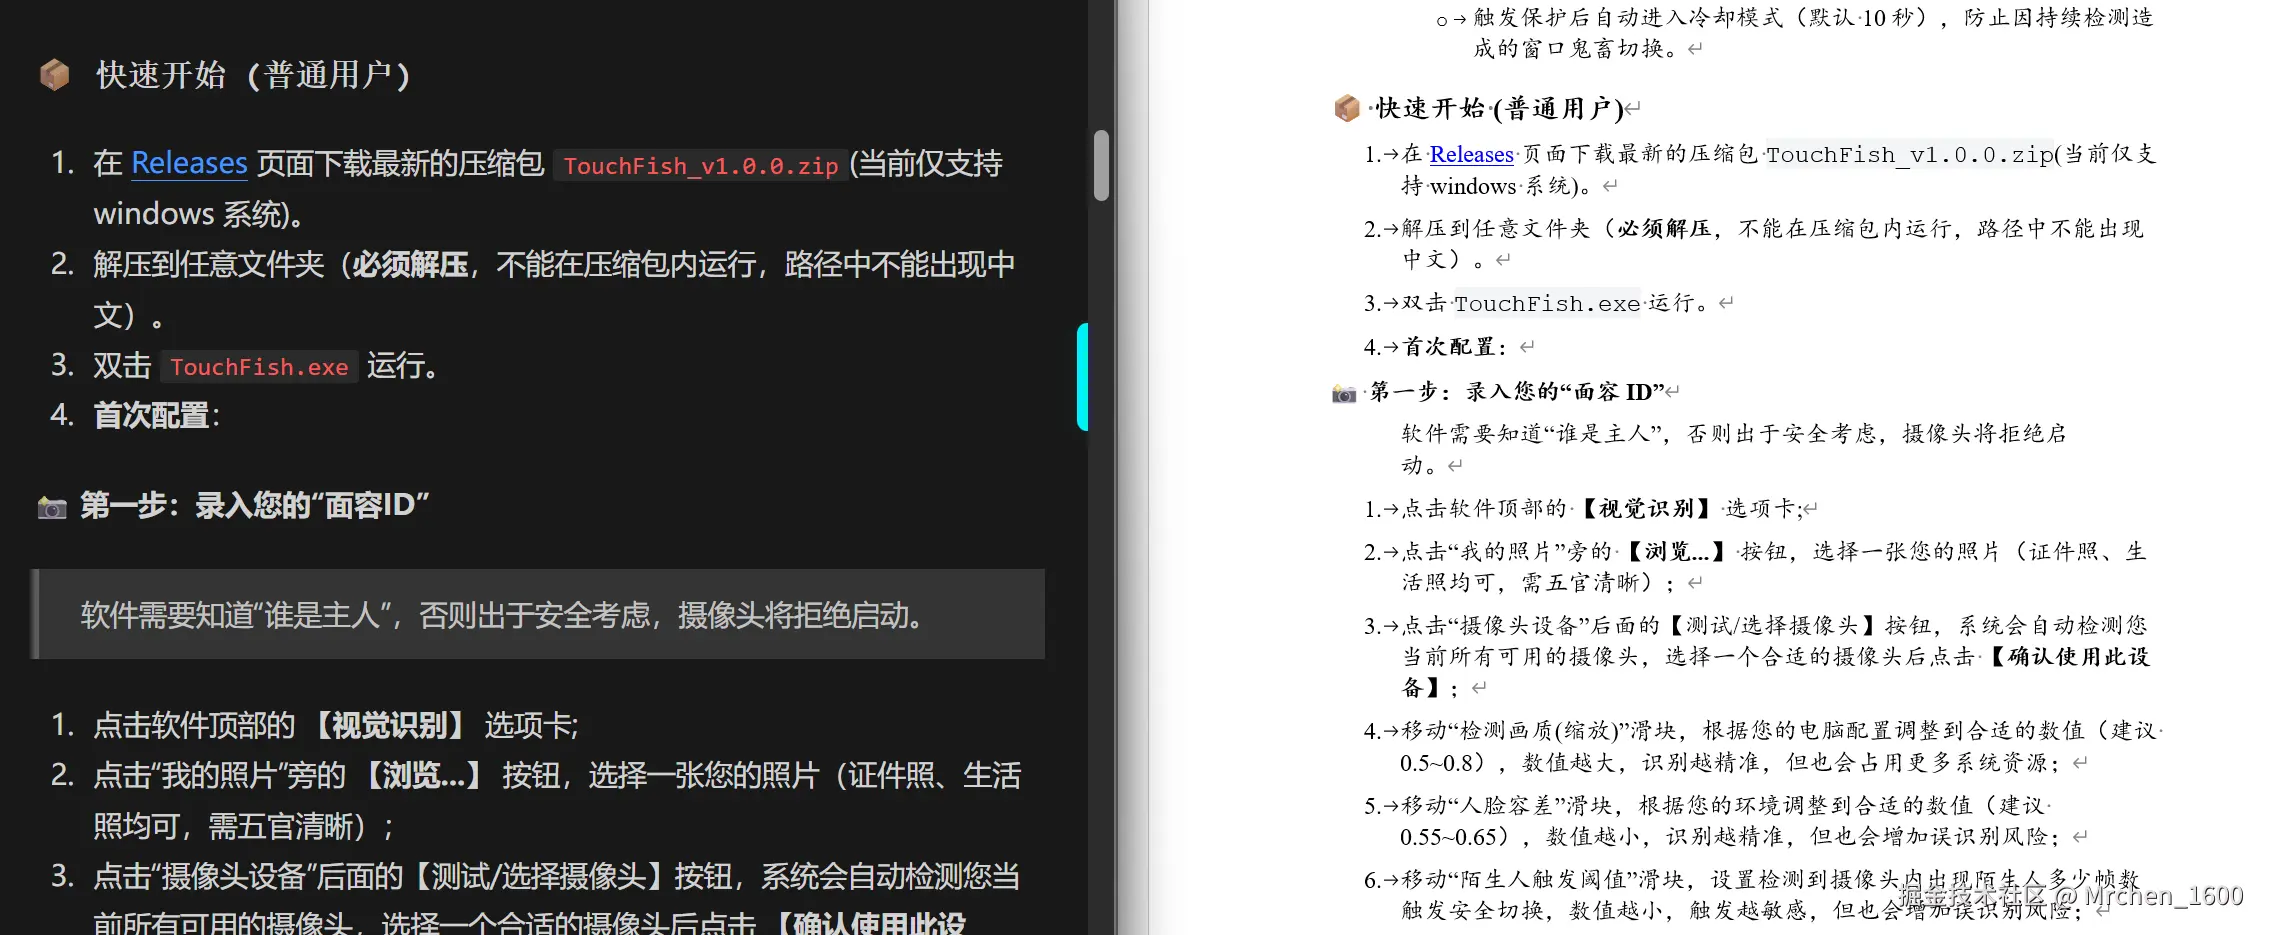
Task: Click "陌生人触发阈值" in white document
Action: pyautogui.click(x=1544, y=880)
